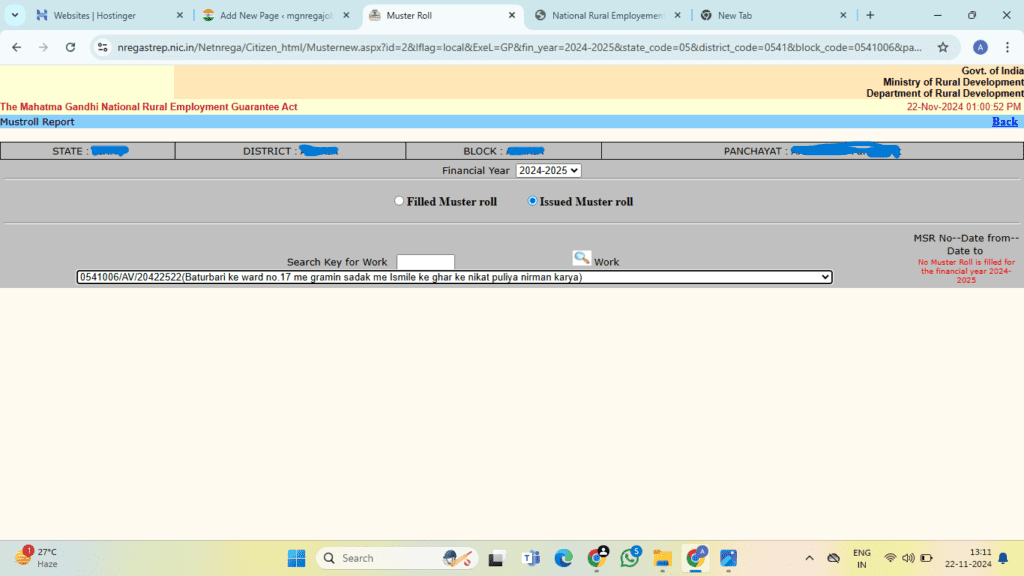Click the Windows Start button
The height and width of the screenshot is (576, 1024).
point(297,558)
